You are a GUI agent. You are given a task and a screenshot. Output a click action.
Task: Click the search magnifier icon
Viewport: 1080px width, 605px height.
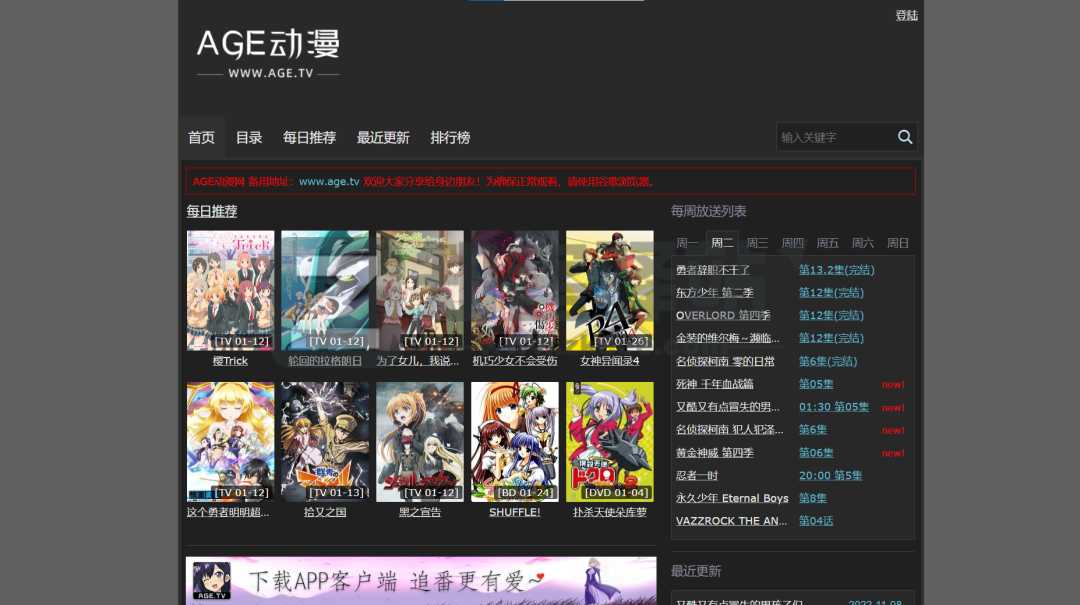(905, 137)
